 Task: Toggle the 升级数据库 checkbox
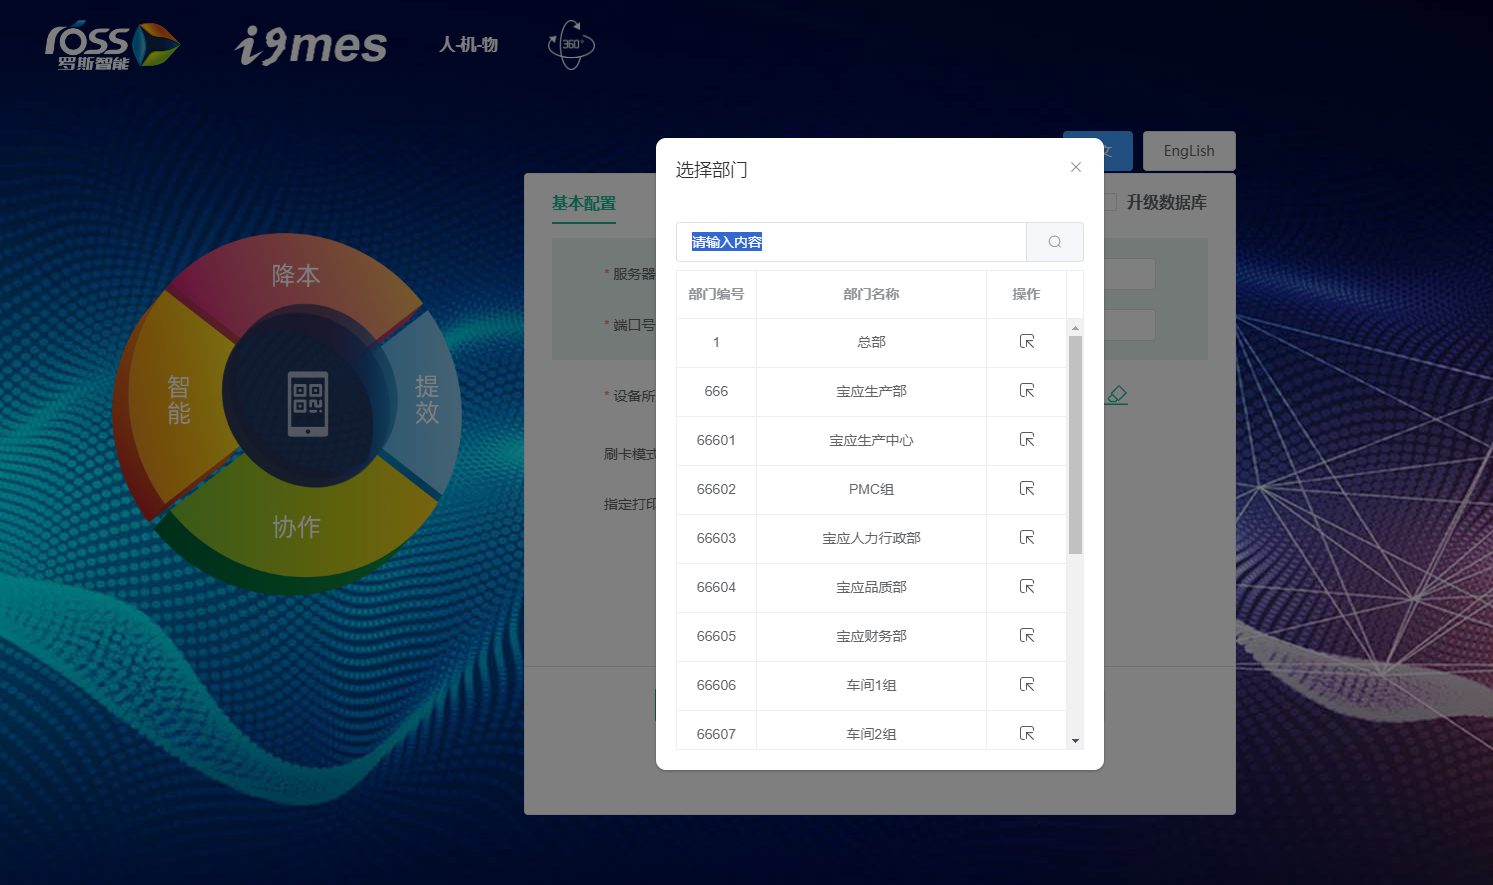pos(1110,202)
